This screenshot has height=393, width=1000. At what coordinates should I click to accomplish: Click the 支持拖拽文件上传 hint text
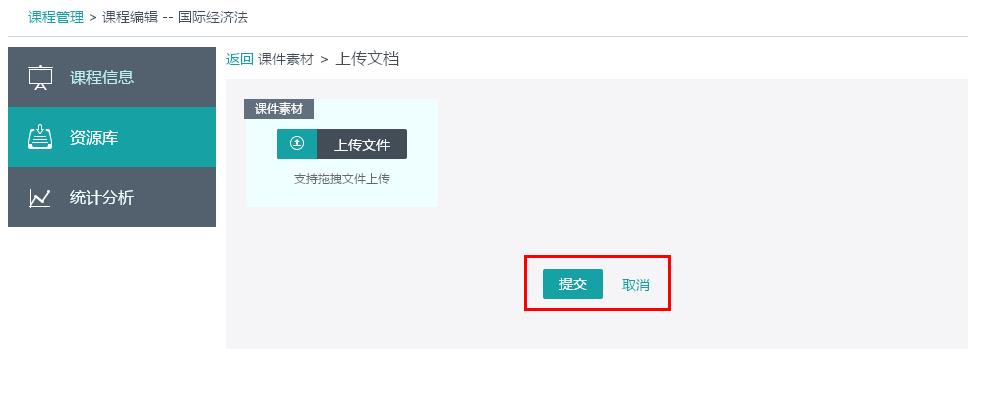pos(342,179)
